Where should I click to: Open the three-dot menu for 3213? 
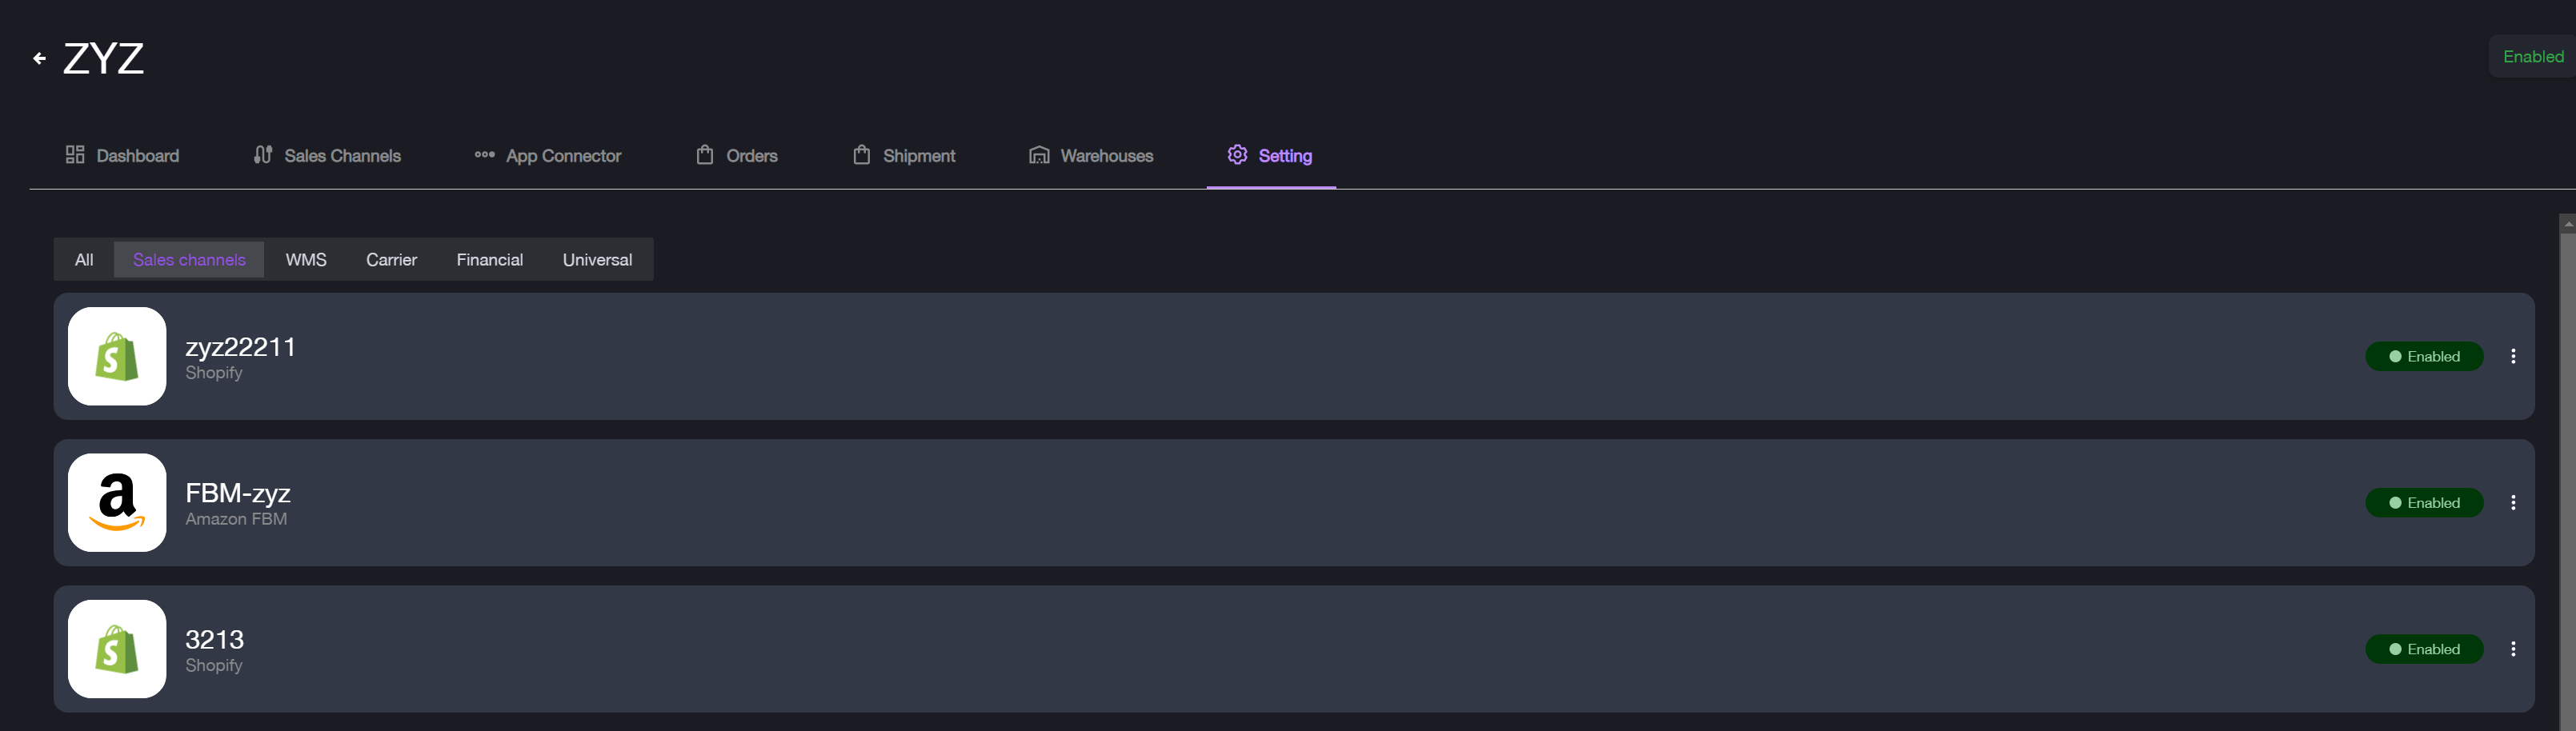2513,650
